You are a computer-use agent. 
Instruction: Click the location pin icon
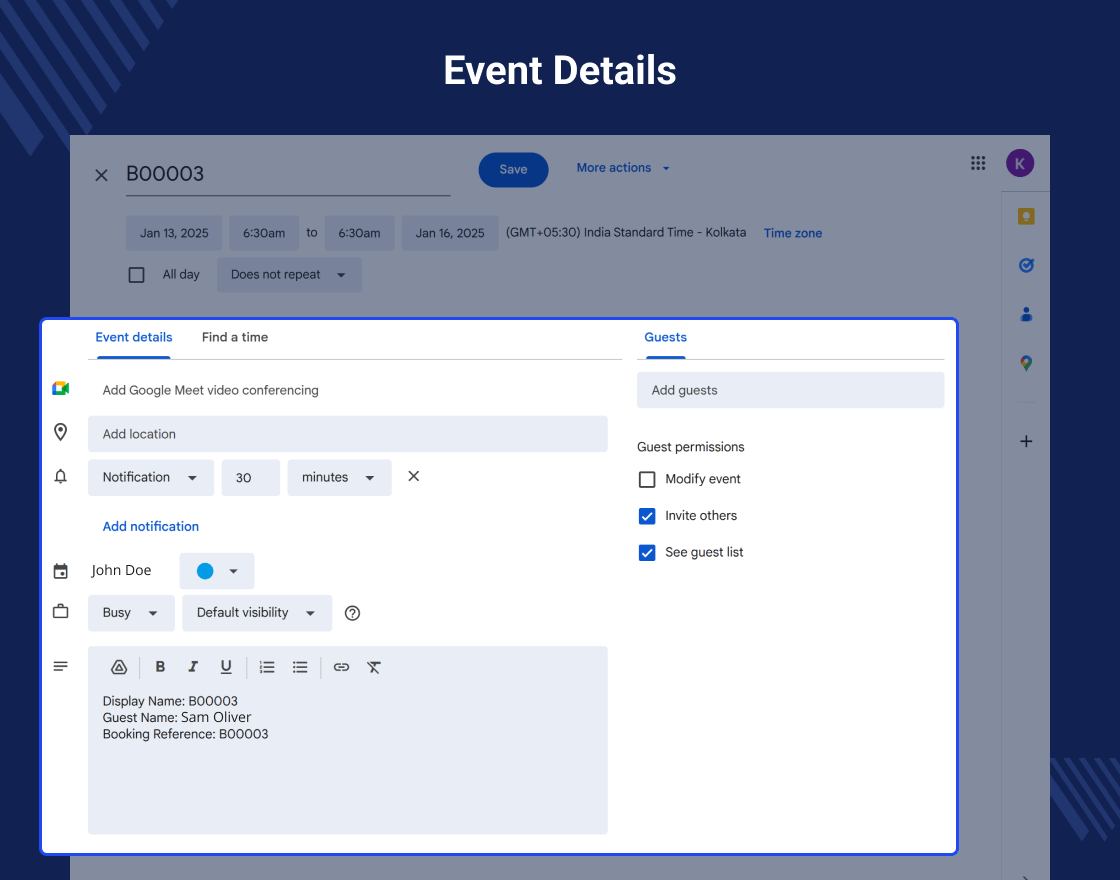pos(61,432)
